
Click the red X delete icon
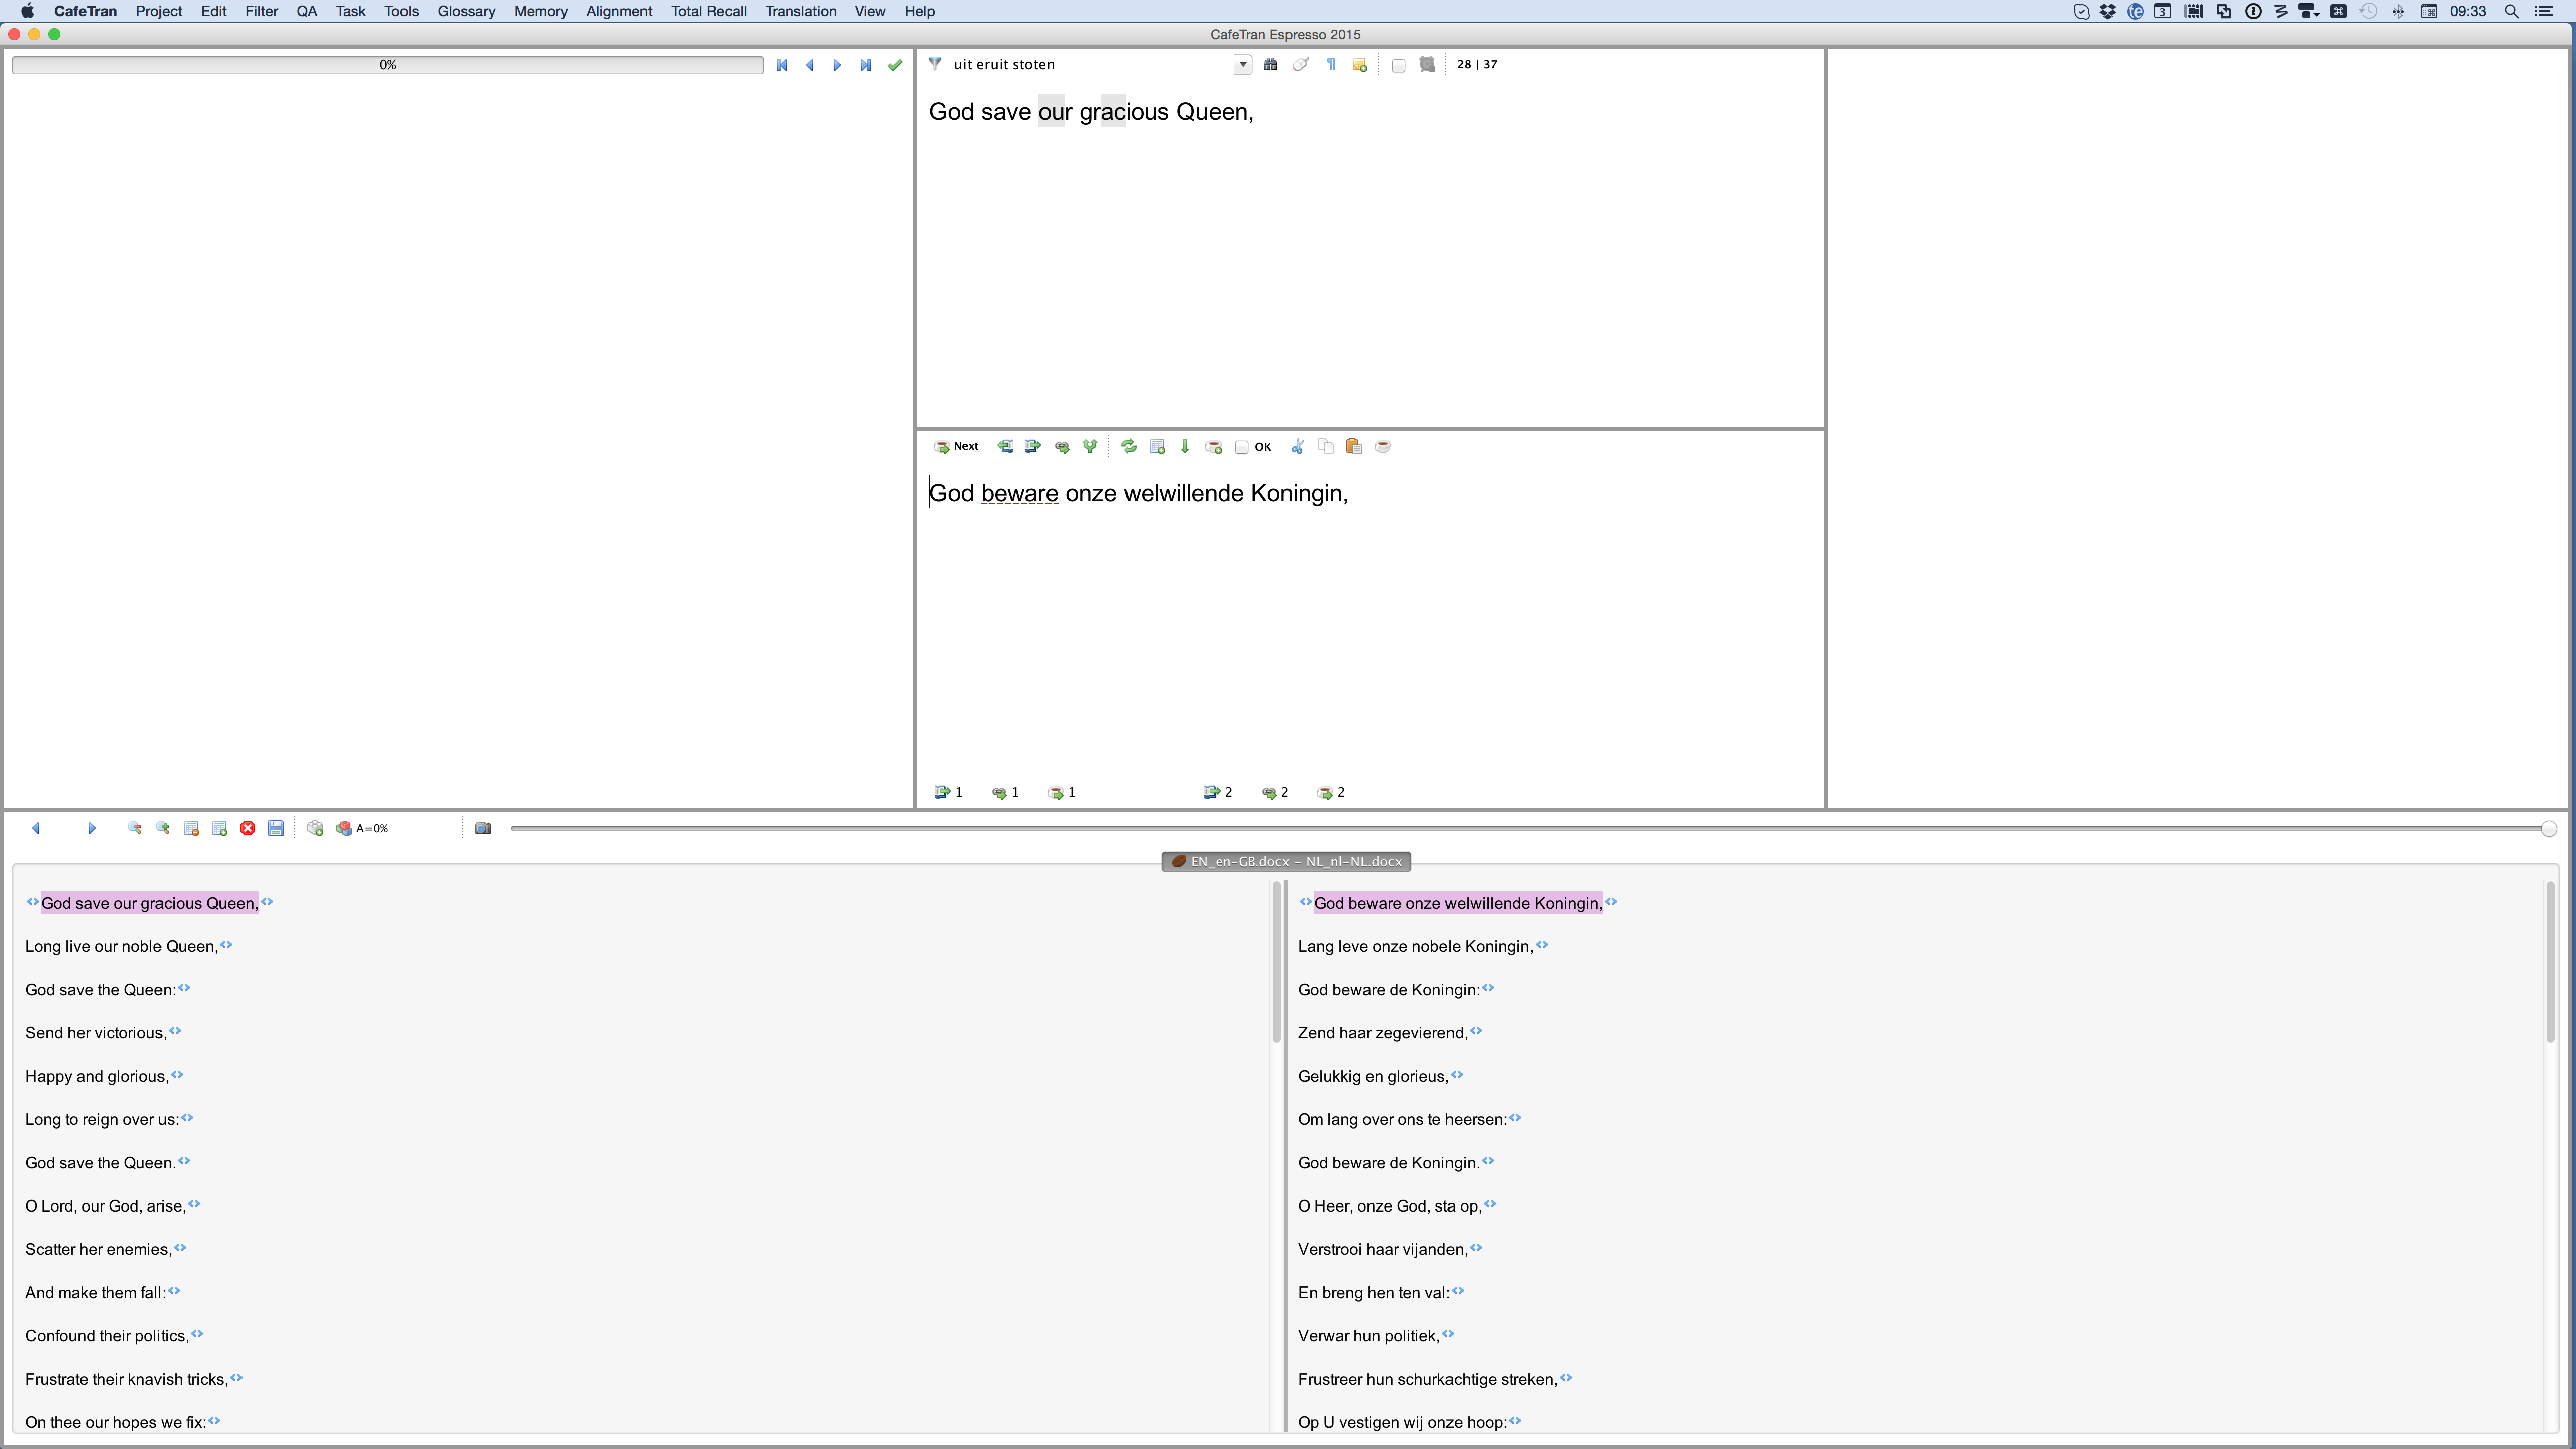(x=248, y=828)
